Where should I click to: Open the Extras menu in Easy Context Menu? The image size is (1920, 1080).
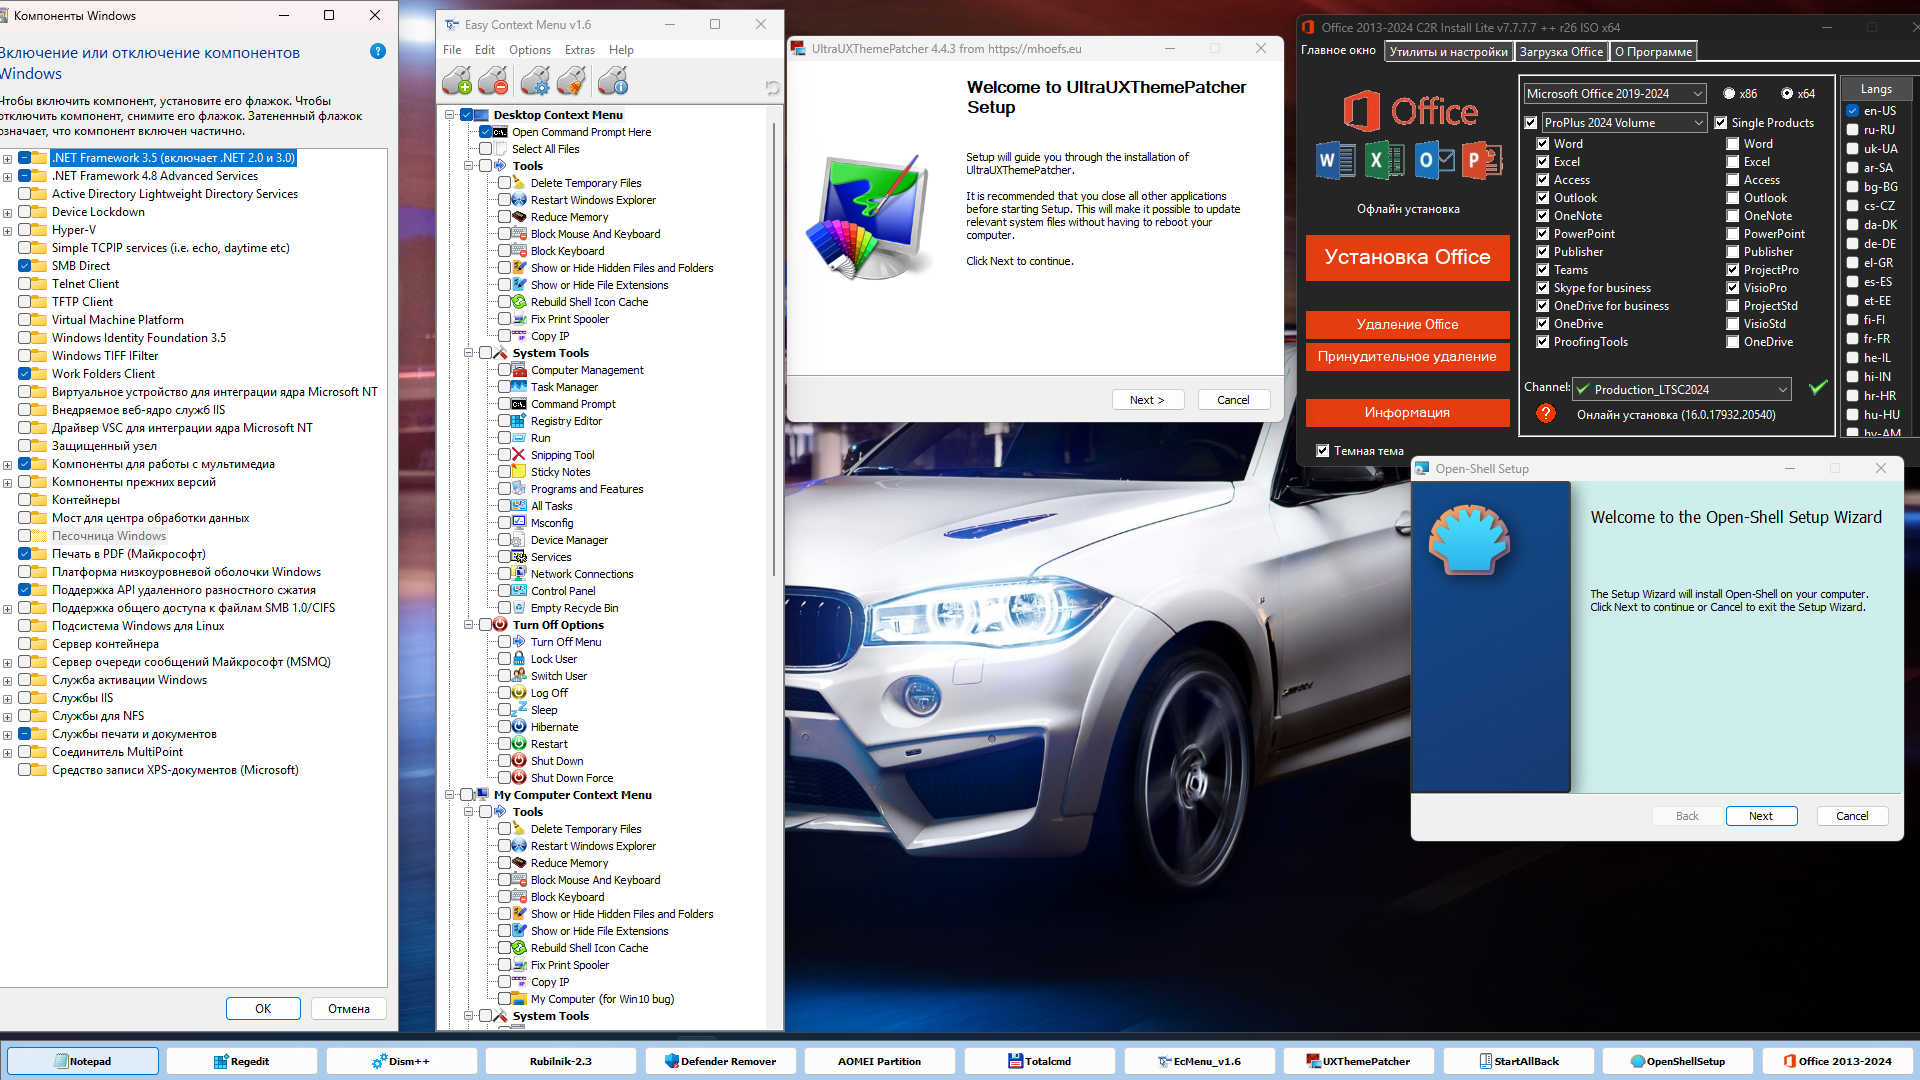(580, 50)
